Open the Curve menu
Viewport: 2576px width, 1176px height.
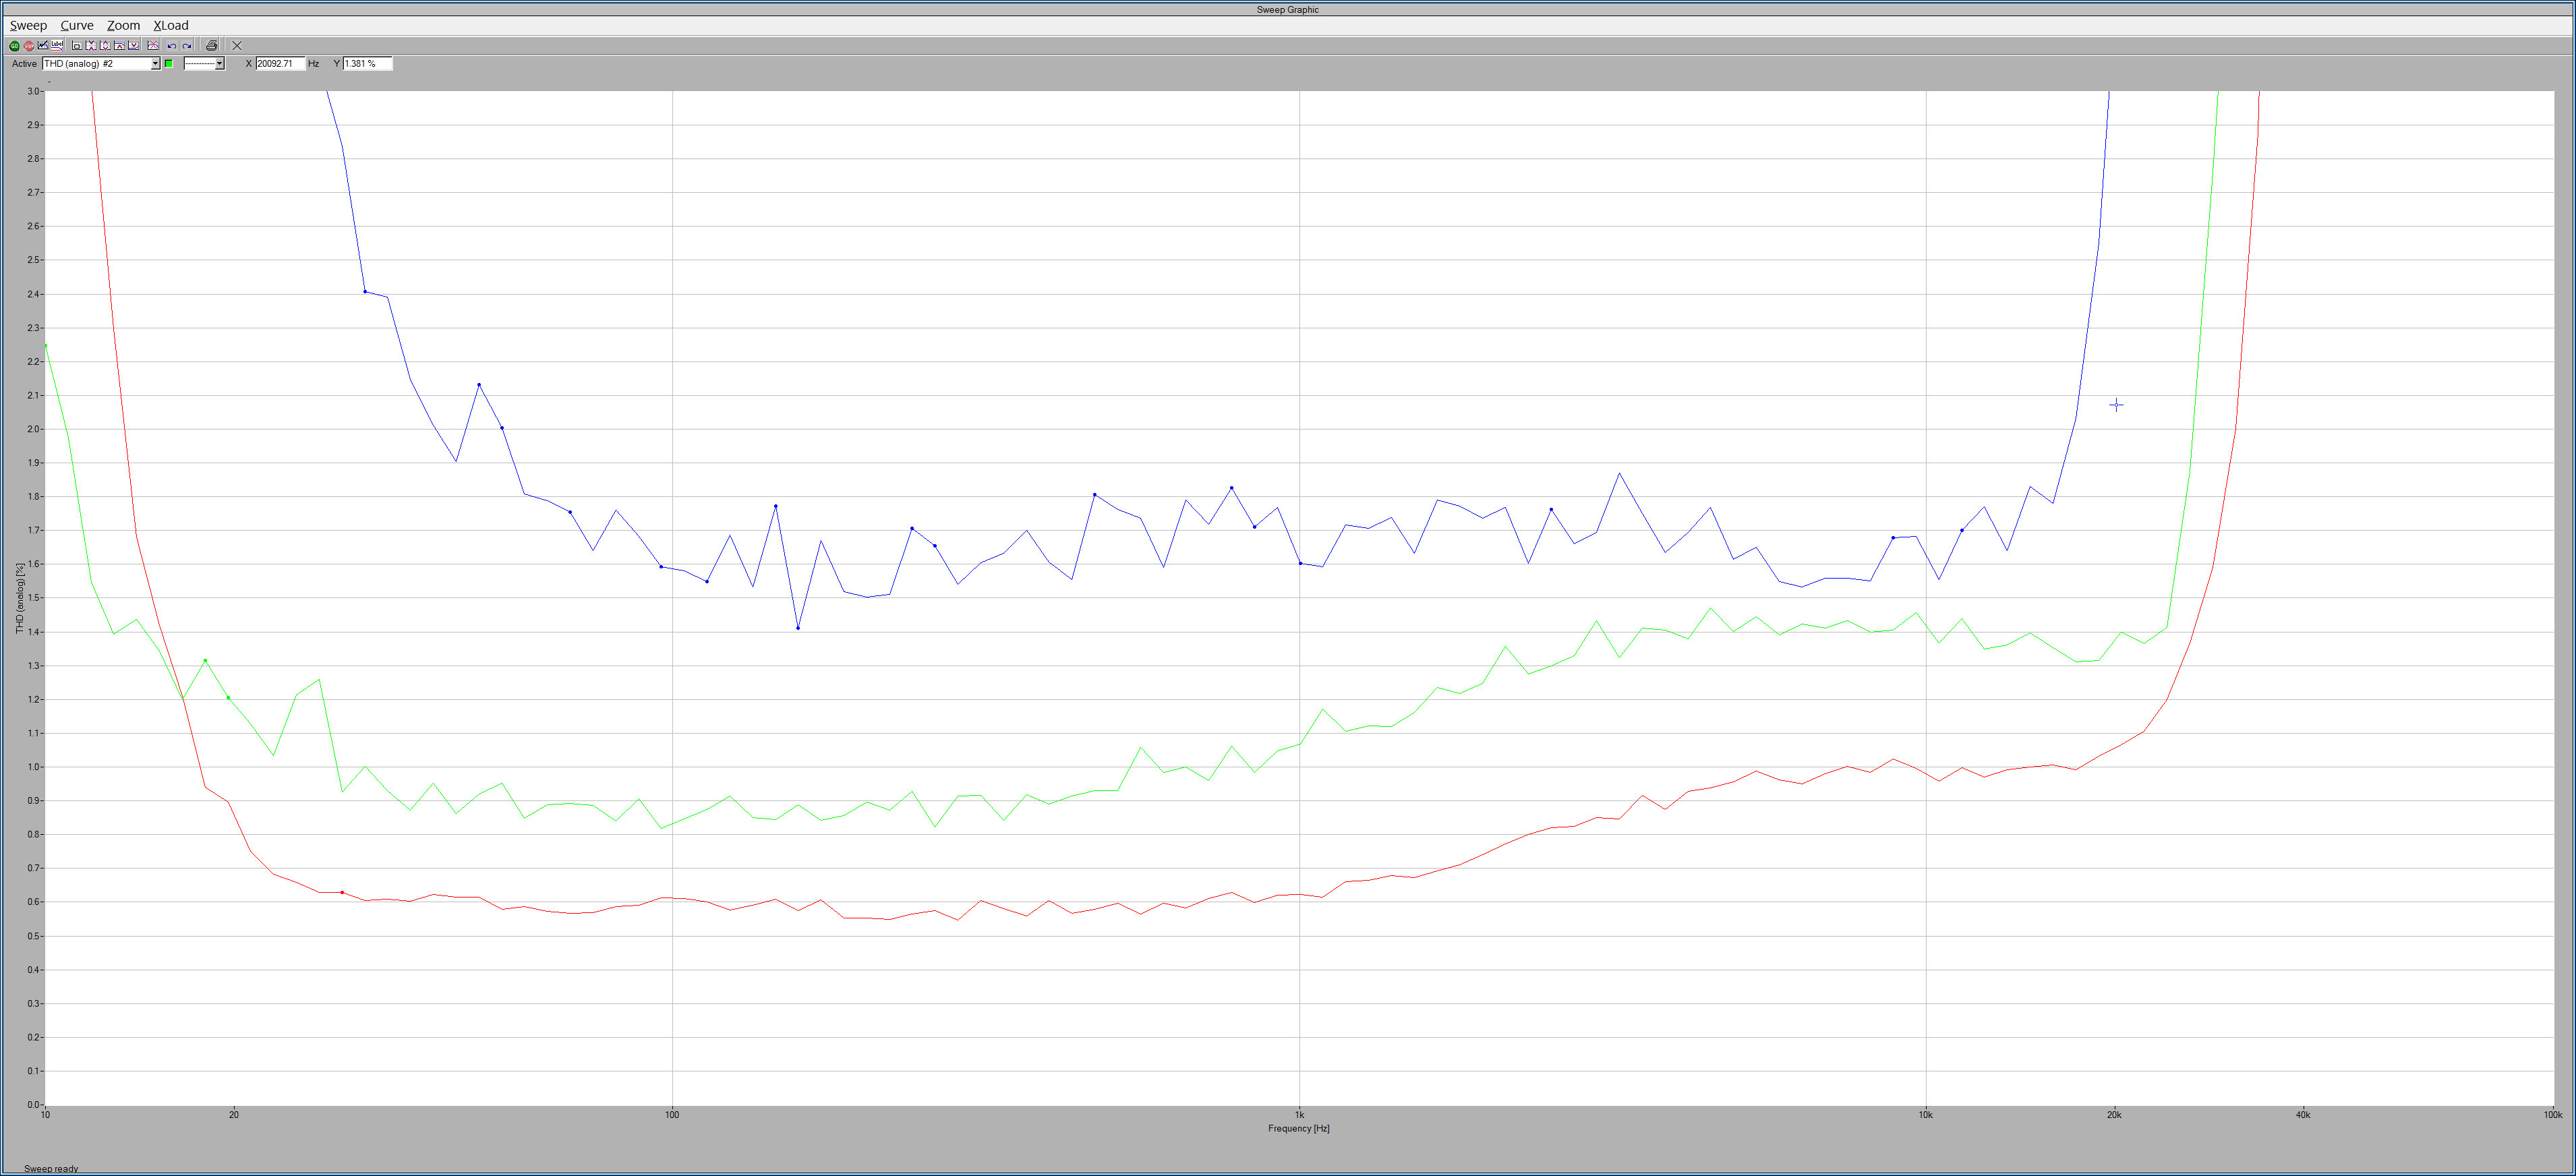click(x=77, y=25)
